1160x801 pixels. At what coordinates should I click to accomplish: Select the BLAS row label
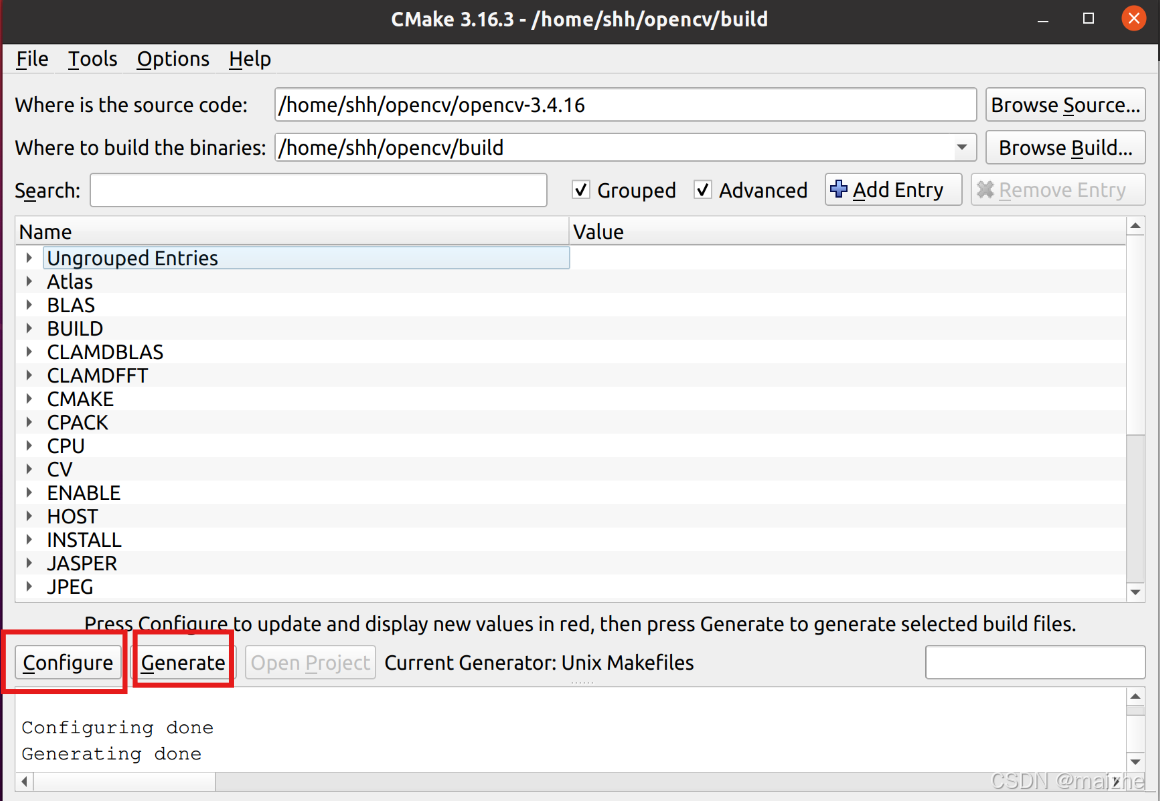71,305
